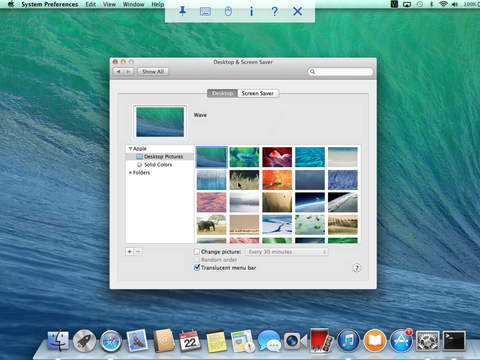Open Photo Booth icon in the Dock
The width and height of the screenshot is (480, 360).
321,340
